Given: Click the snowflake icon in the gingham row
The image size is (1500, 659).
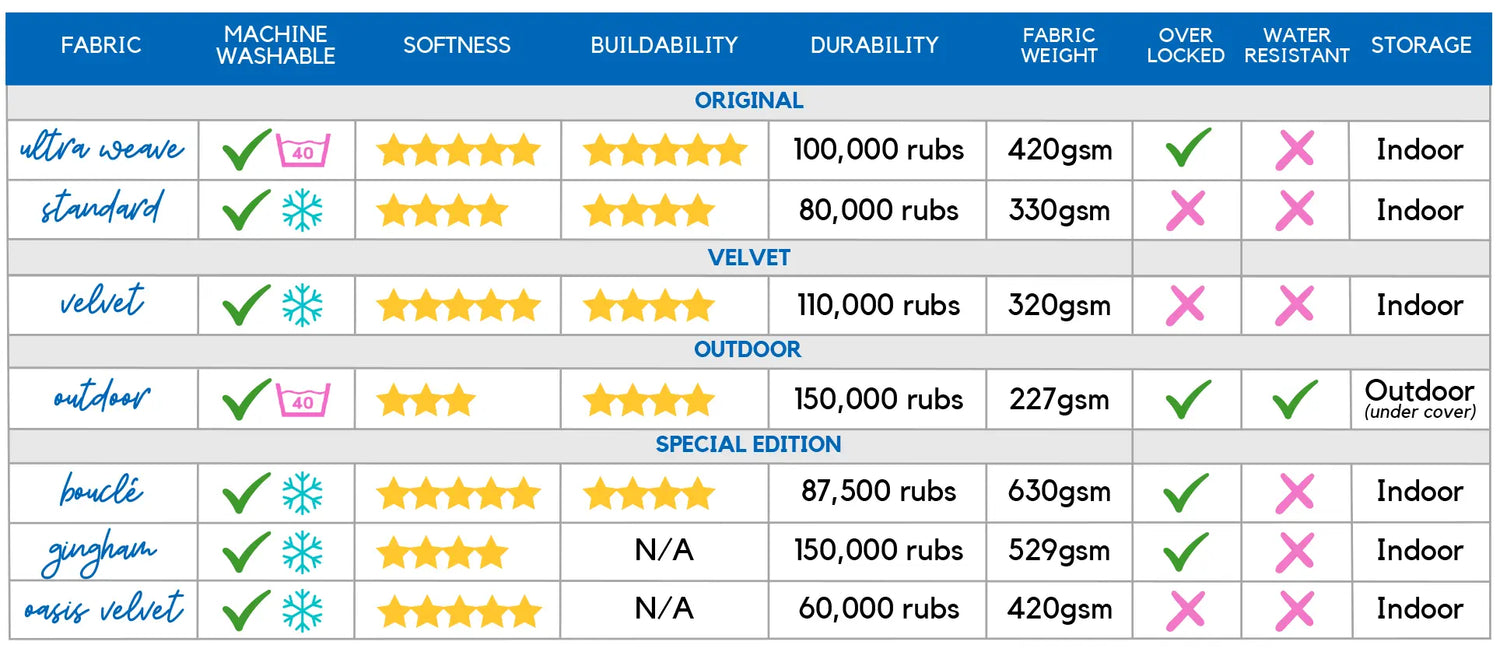Looking at the screenshot, I should (x=301, y=551).
